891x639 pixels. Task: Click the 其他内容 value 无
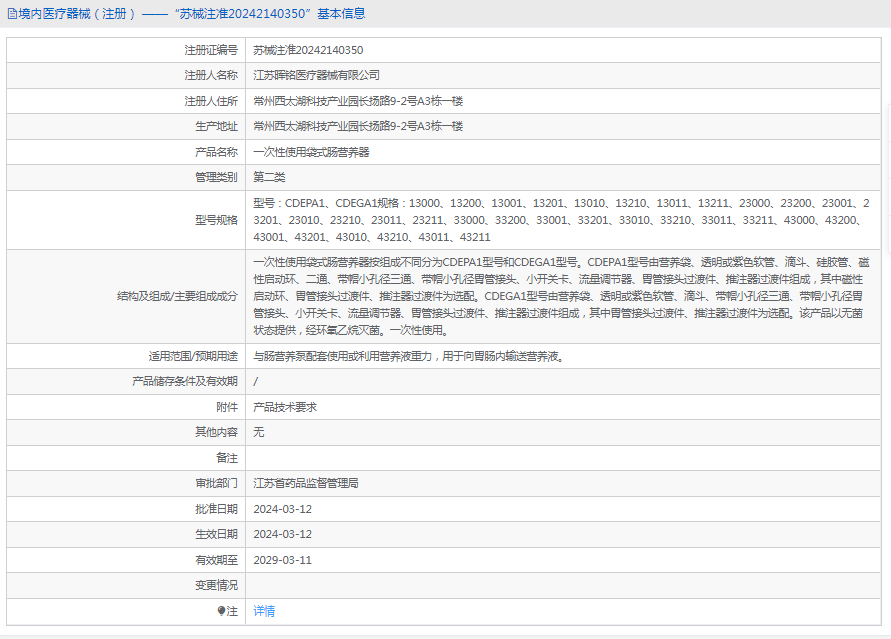[259, 432]
